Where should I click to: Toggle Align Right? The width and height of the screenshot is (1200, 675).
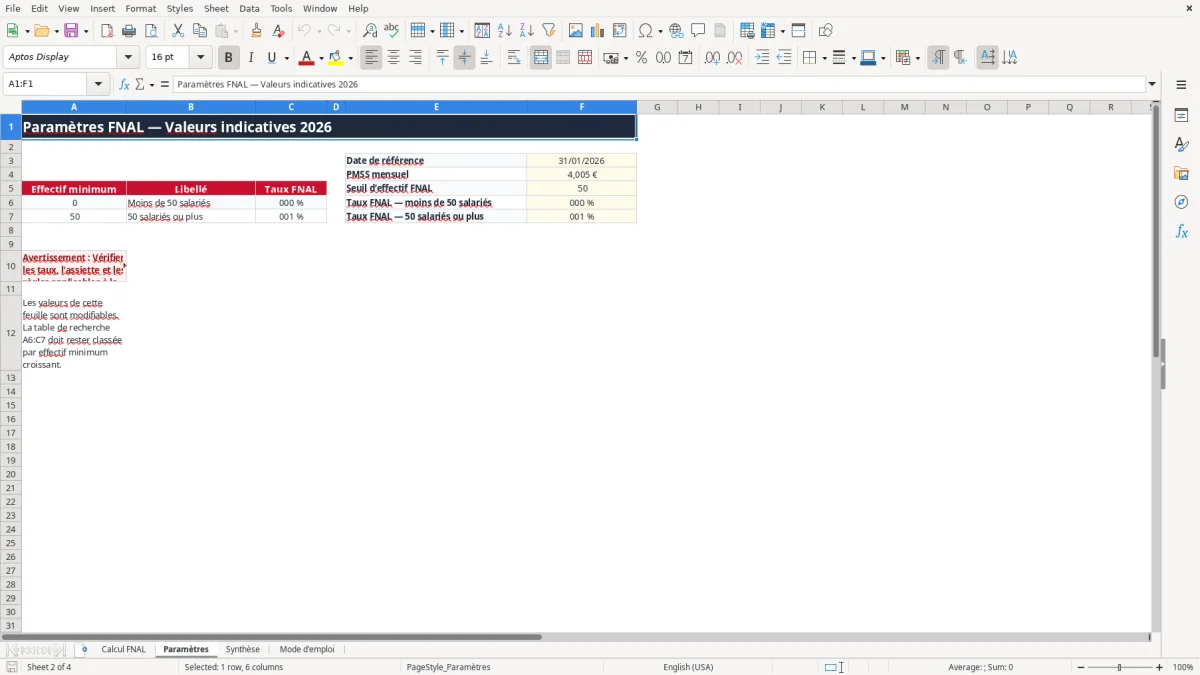(416, 58)
